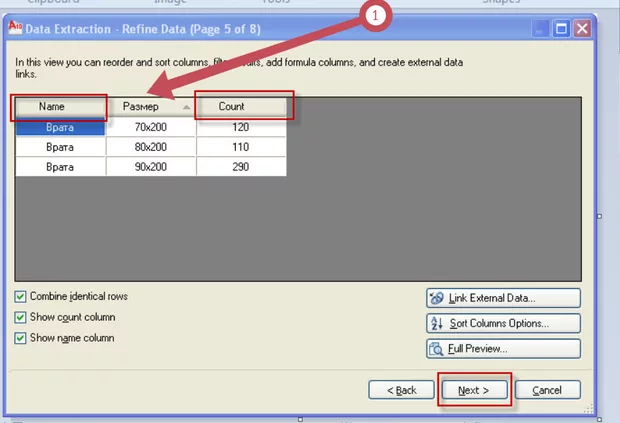Click the sort arrow in Размер header
The image size is (620, 423).
[x=187, y=107]
